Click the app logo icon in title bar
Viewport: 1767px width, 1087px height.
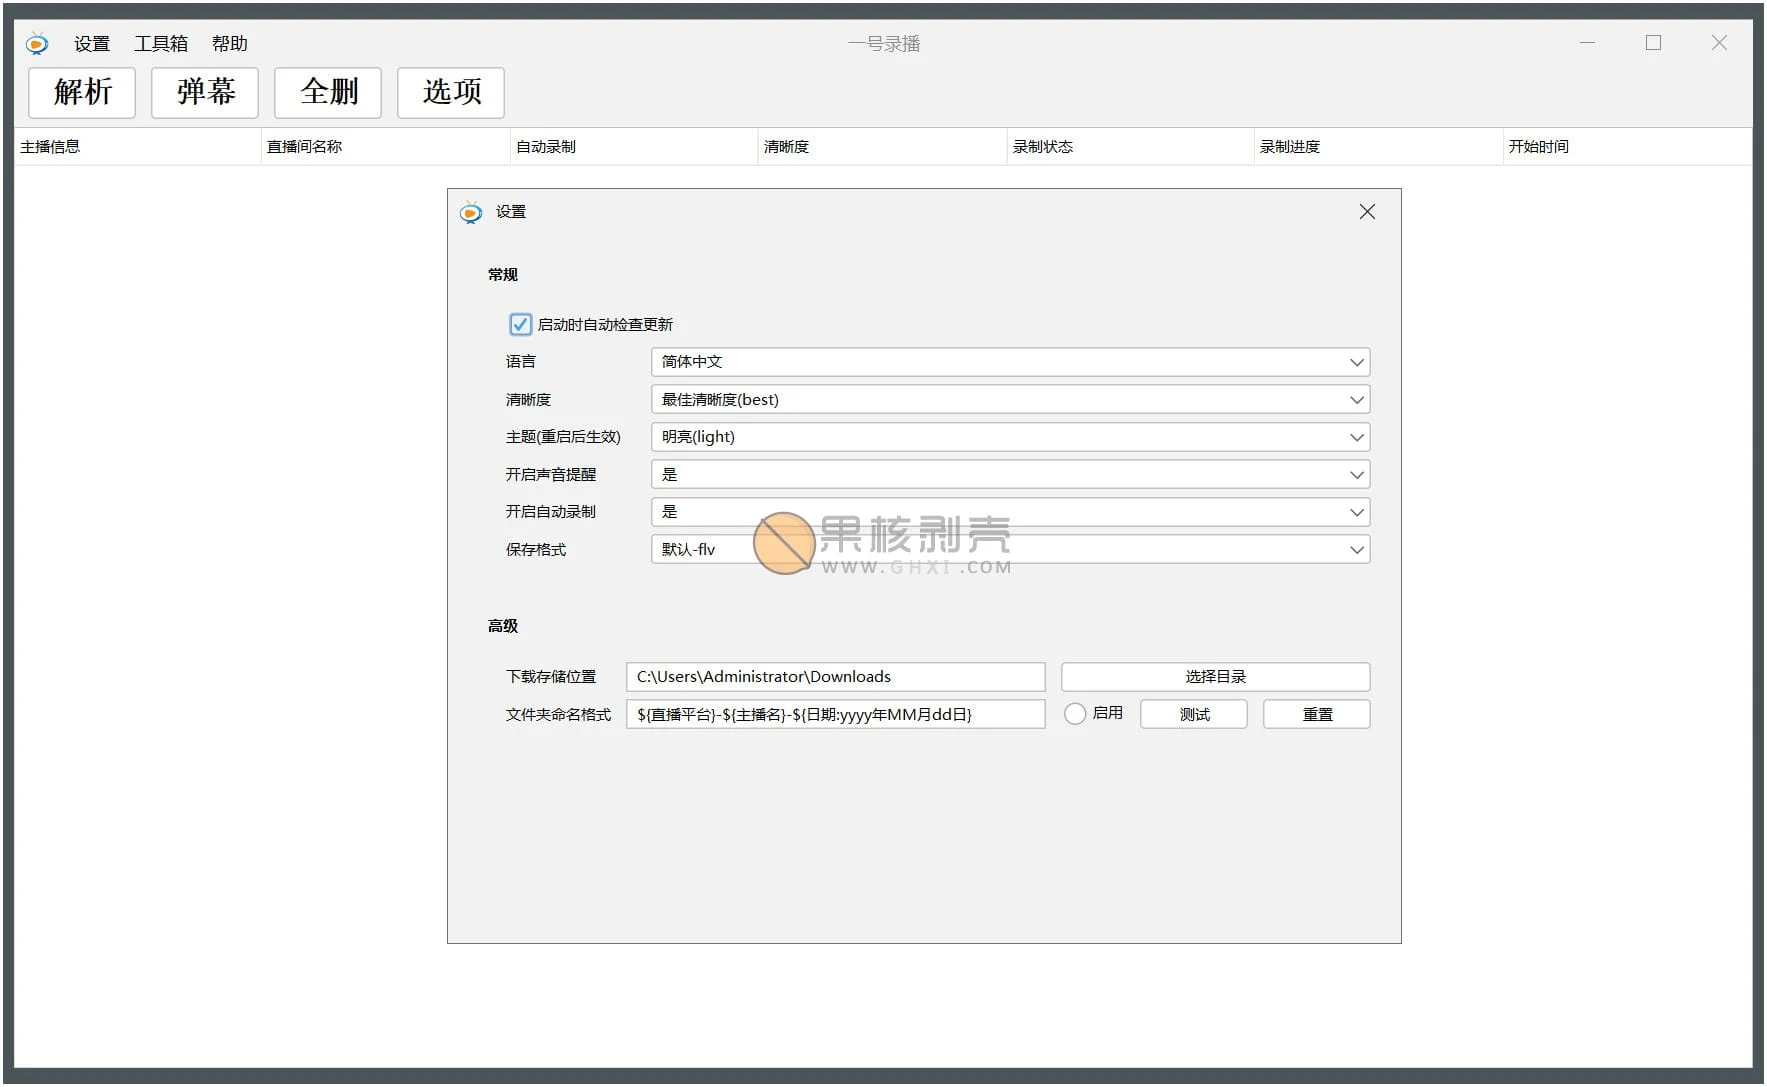coord(37,44)
